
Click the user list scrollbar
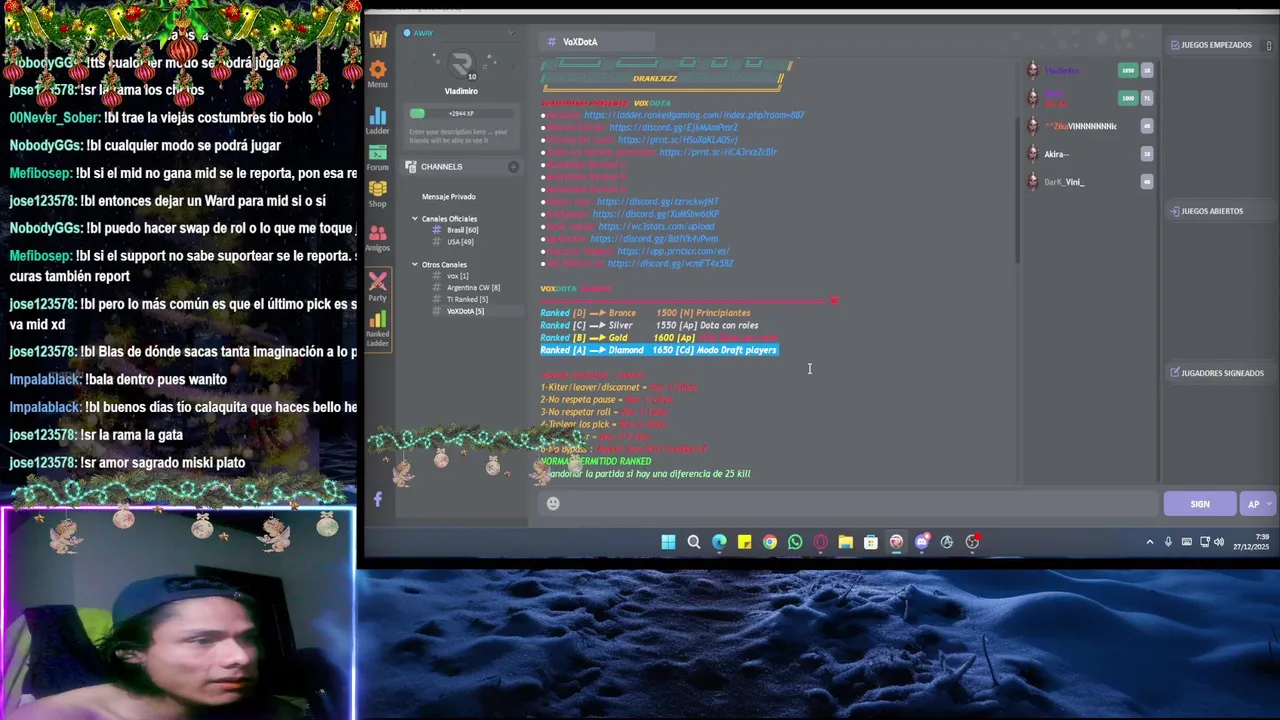(x=1019, y=190)
